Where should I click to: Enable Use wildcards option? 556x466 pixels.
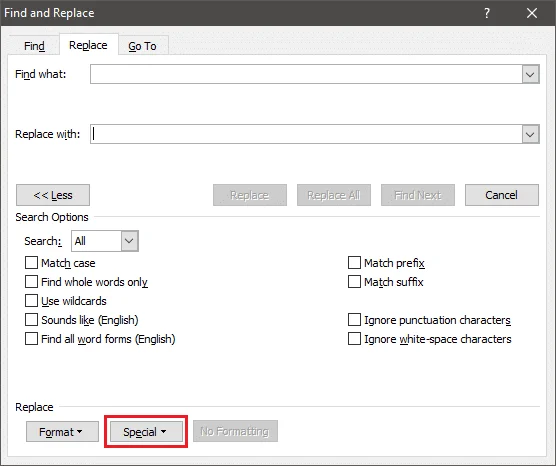click(31, 301)
